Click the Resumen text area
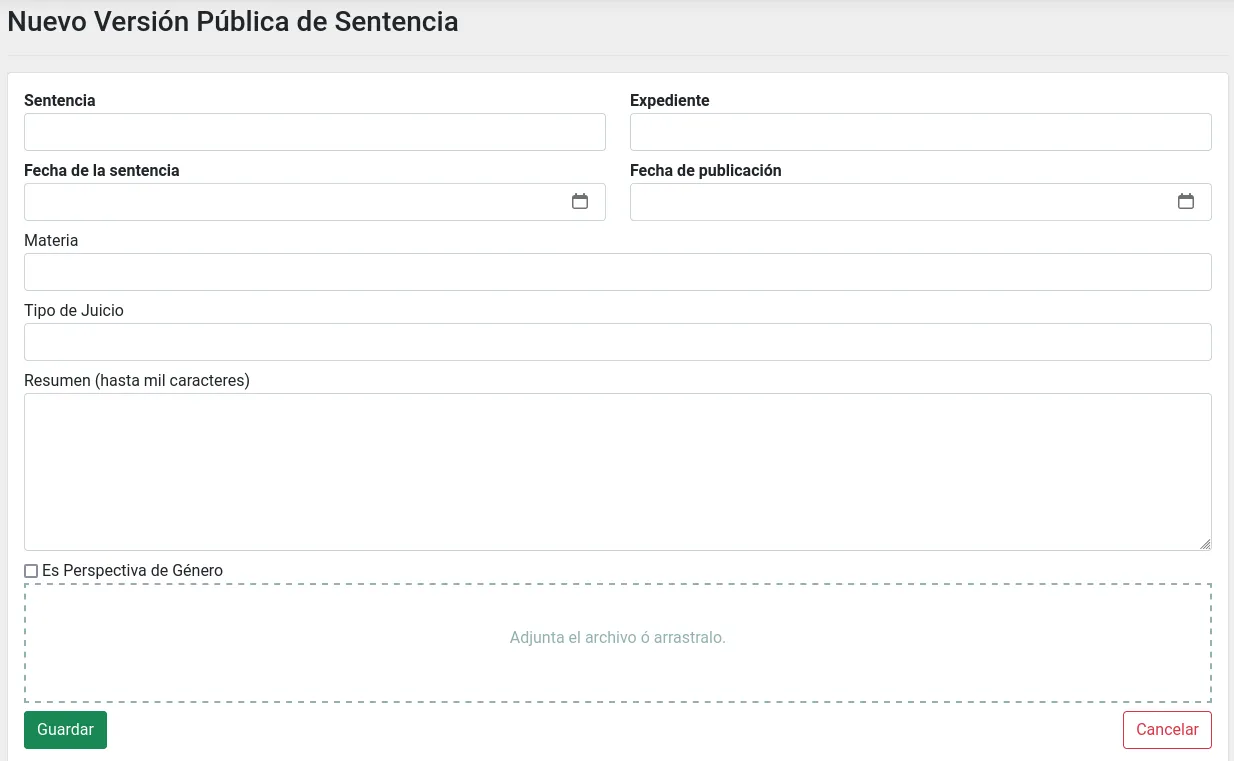1234x761 pixels. pyautogui.click(x=617, y=470)
